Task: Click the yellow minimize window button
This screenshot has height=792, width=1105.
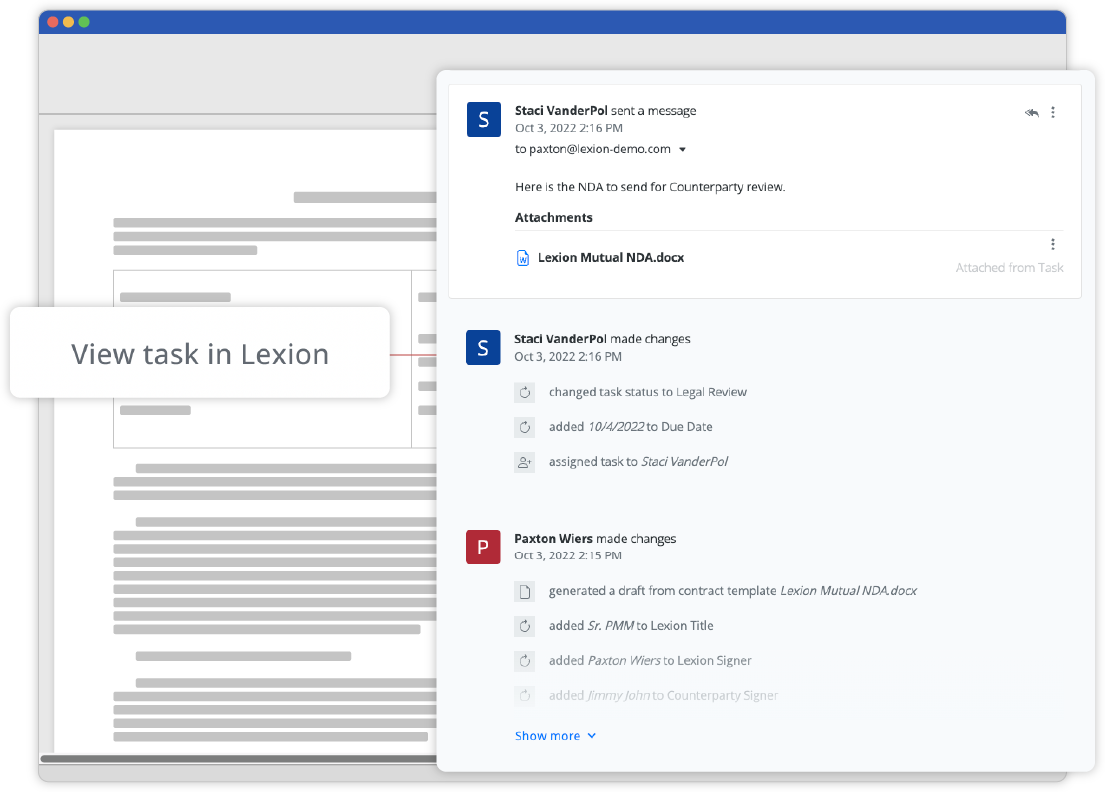Action: 68,22
